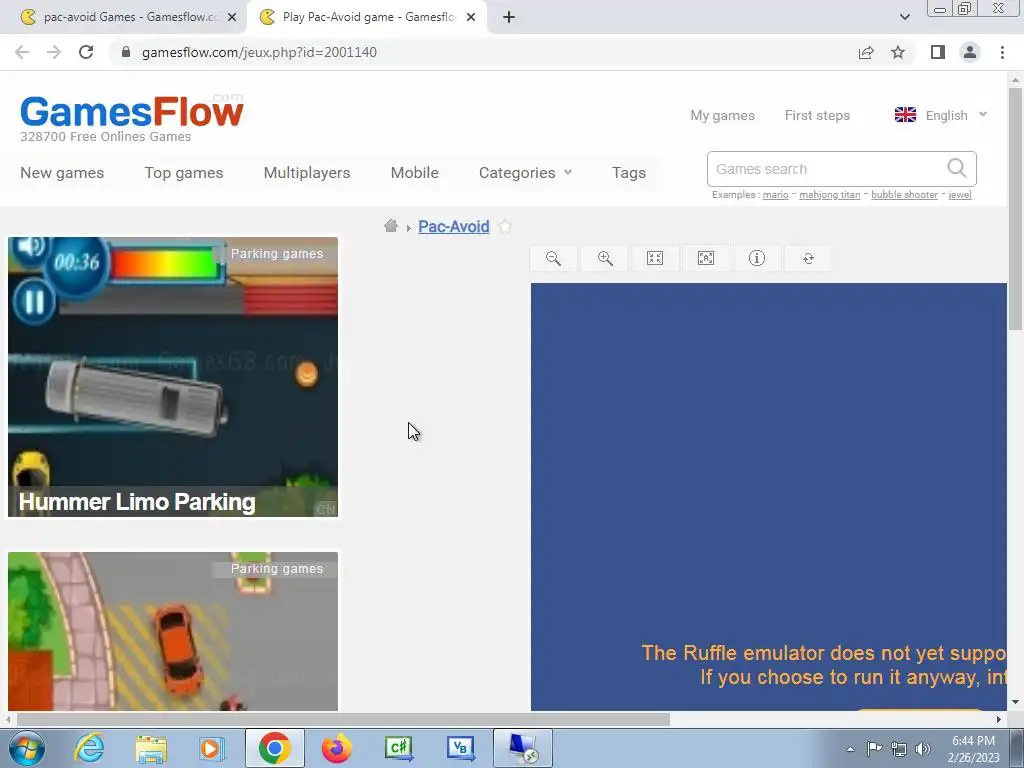This screenshot has height=768, width=1024.
Task: Bookmark this page with star icon
Action: (x=898, y=52)
